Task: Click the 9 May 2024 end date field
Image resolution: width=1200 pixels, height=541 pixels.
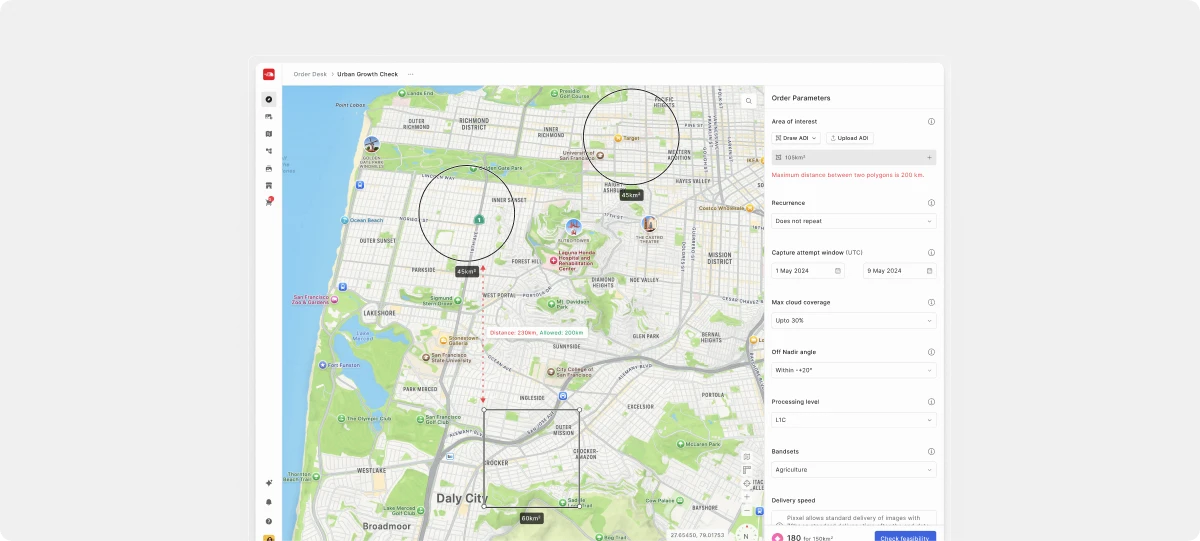Action: (900, 271)
